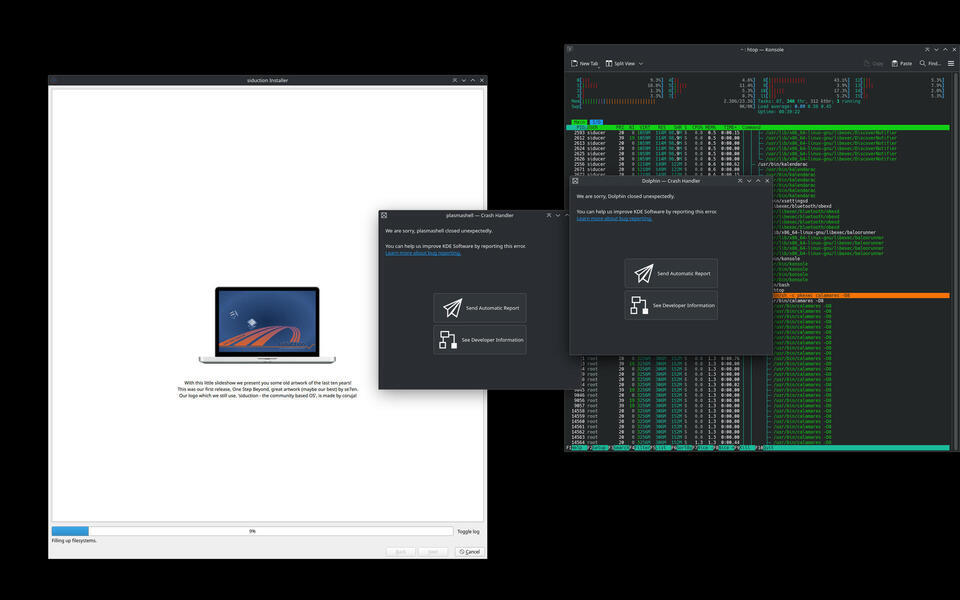Send Automatic Report for Dolphin crash
Image resolution: width=960 pixels, height=600 pixels.
click(671, 274)
